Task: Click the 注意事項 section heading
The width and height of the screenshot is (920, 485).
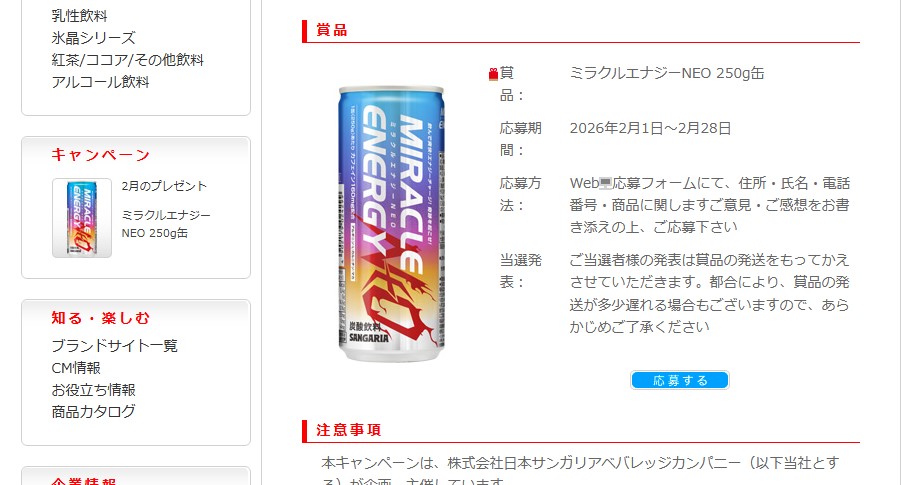Action: [x=349, y=430]
